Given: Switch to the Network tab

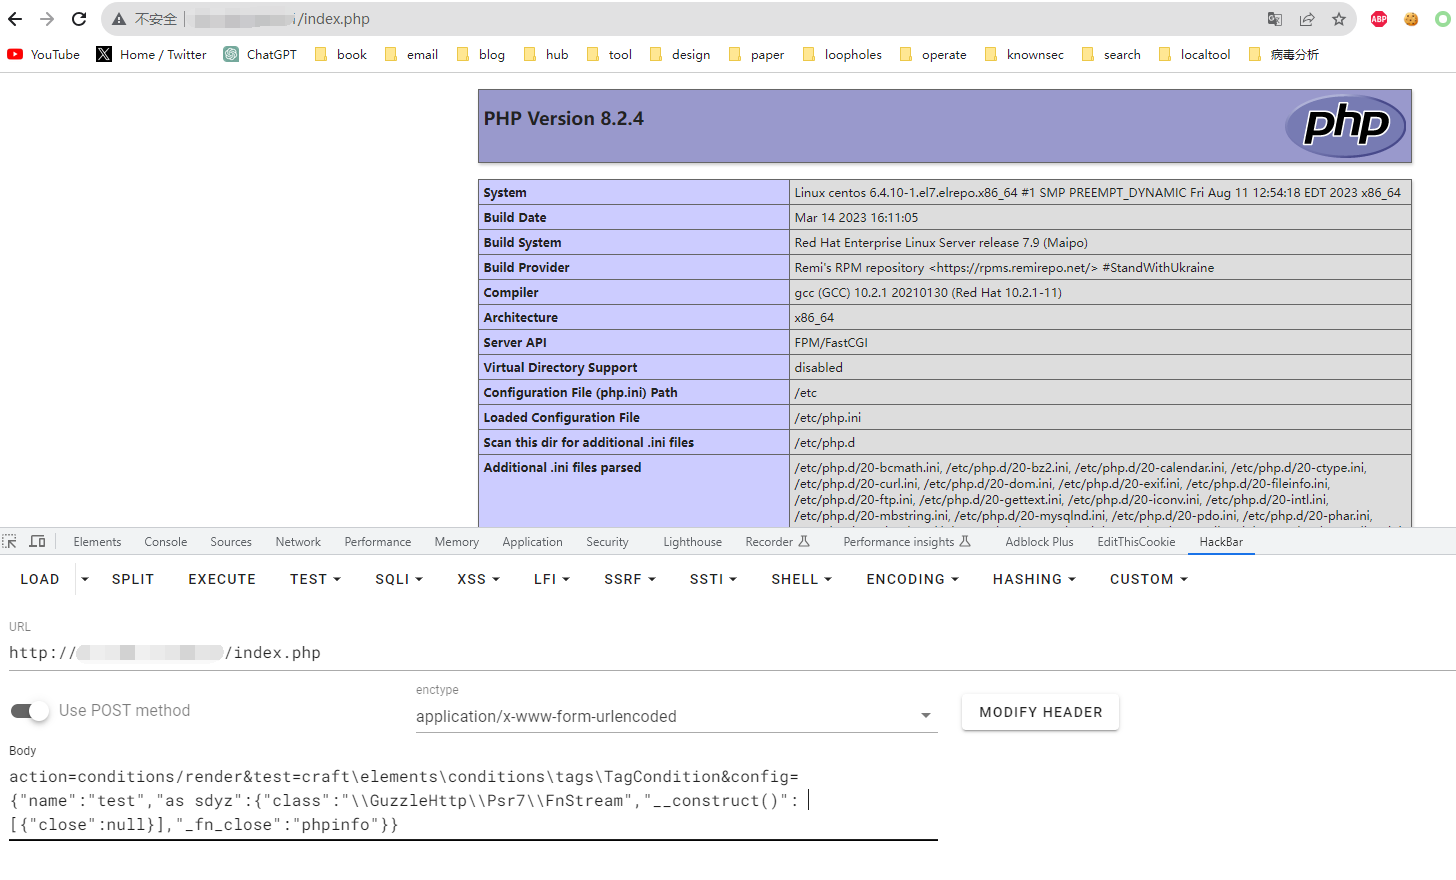Looking at the screenshot, I should point(298,542).
